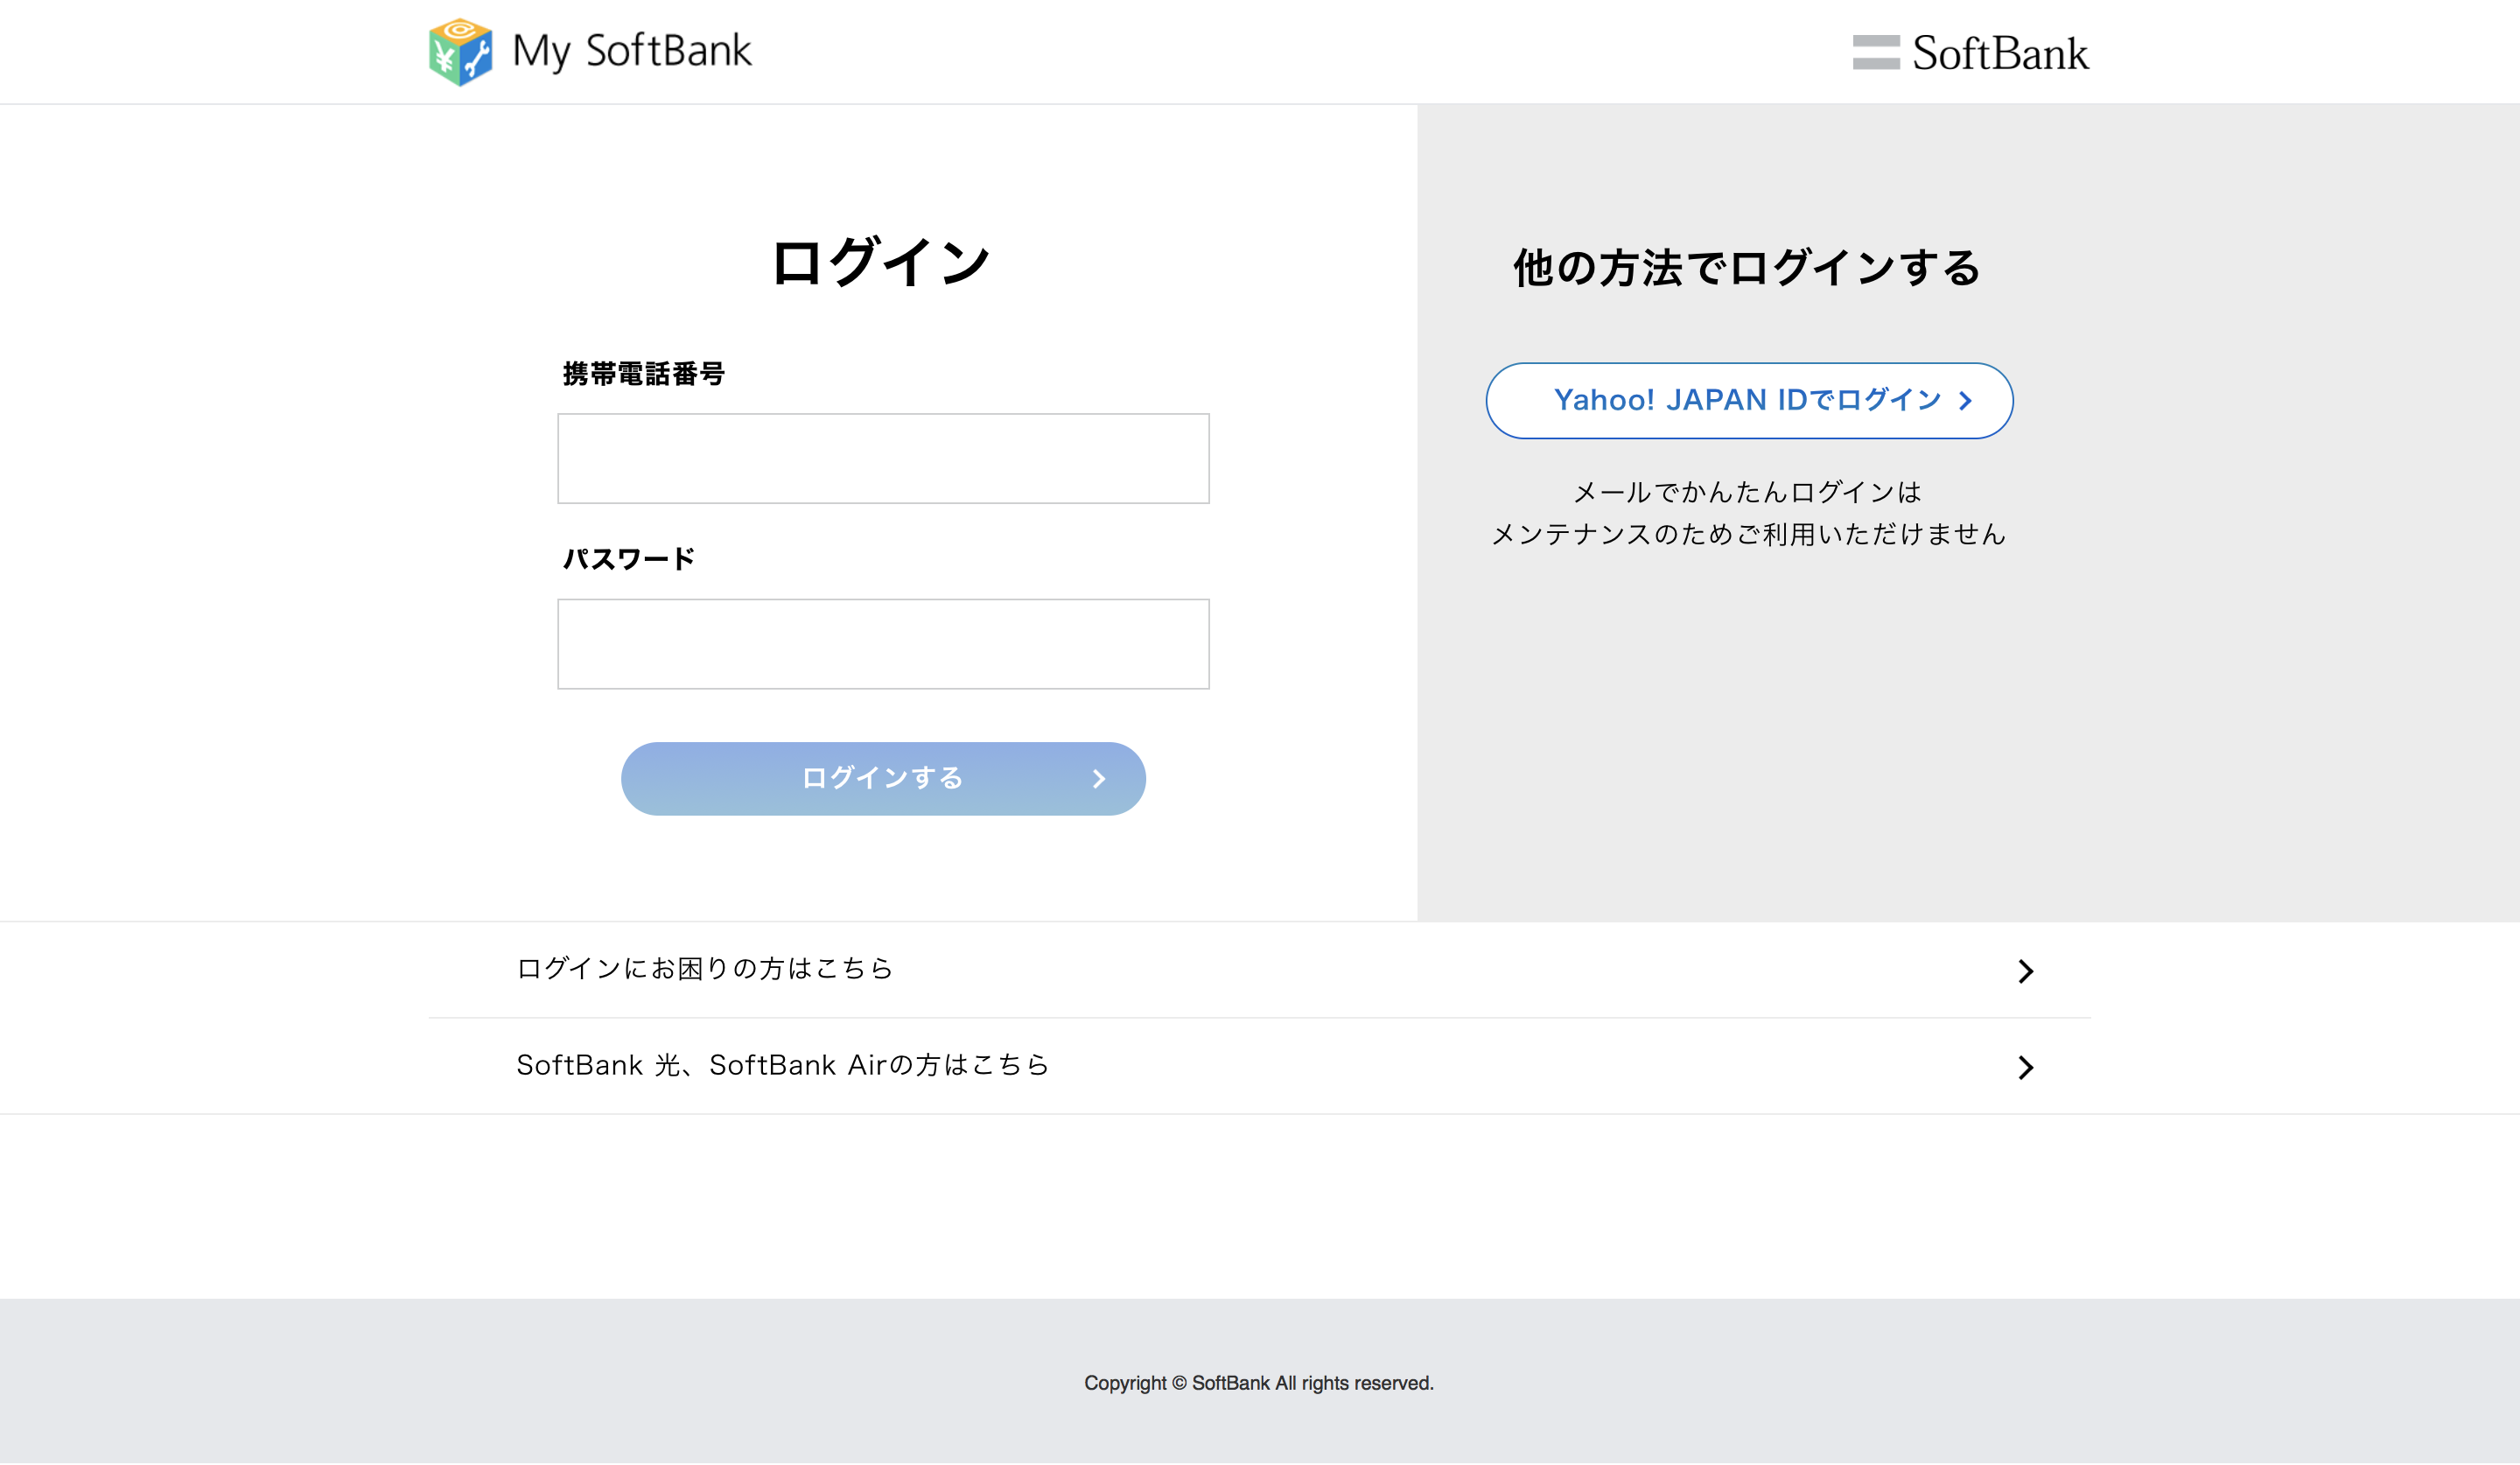Click chevron of SoftBank 光、SoftBank Air row
2520x1465 pixels.
pyautogui.click(x=2025, y=1068)
